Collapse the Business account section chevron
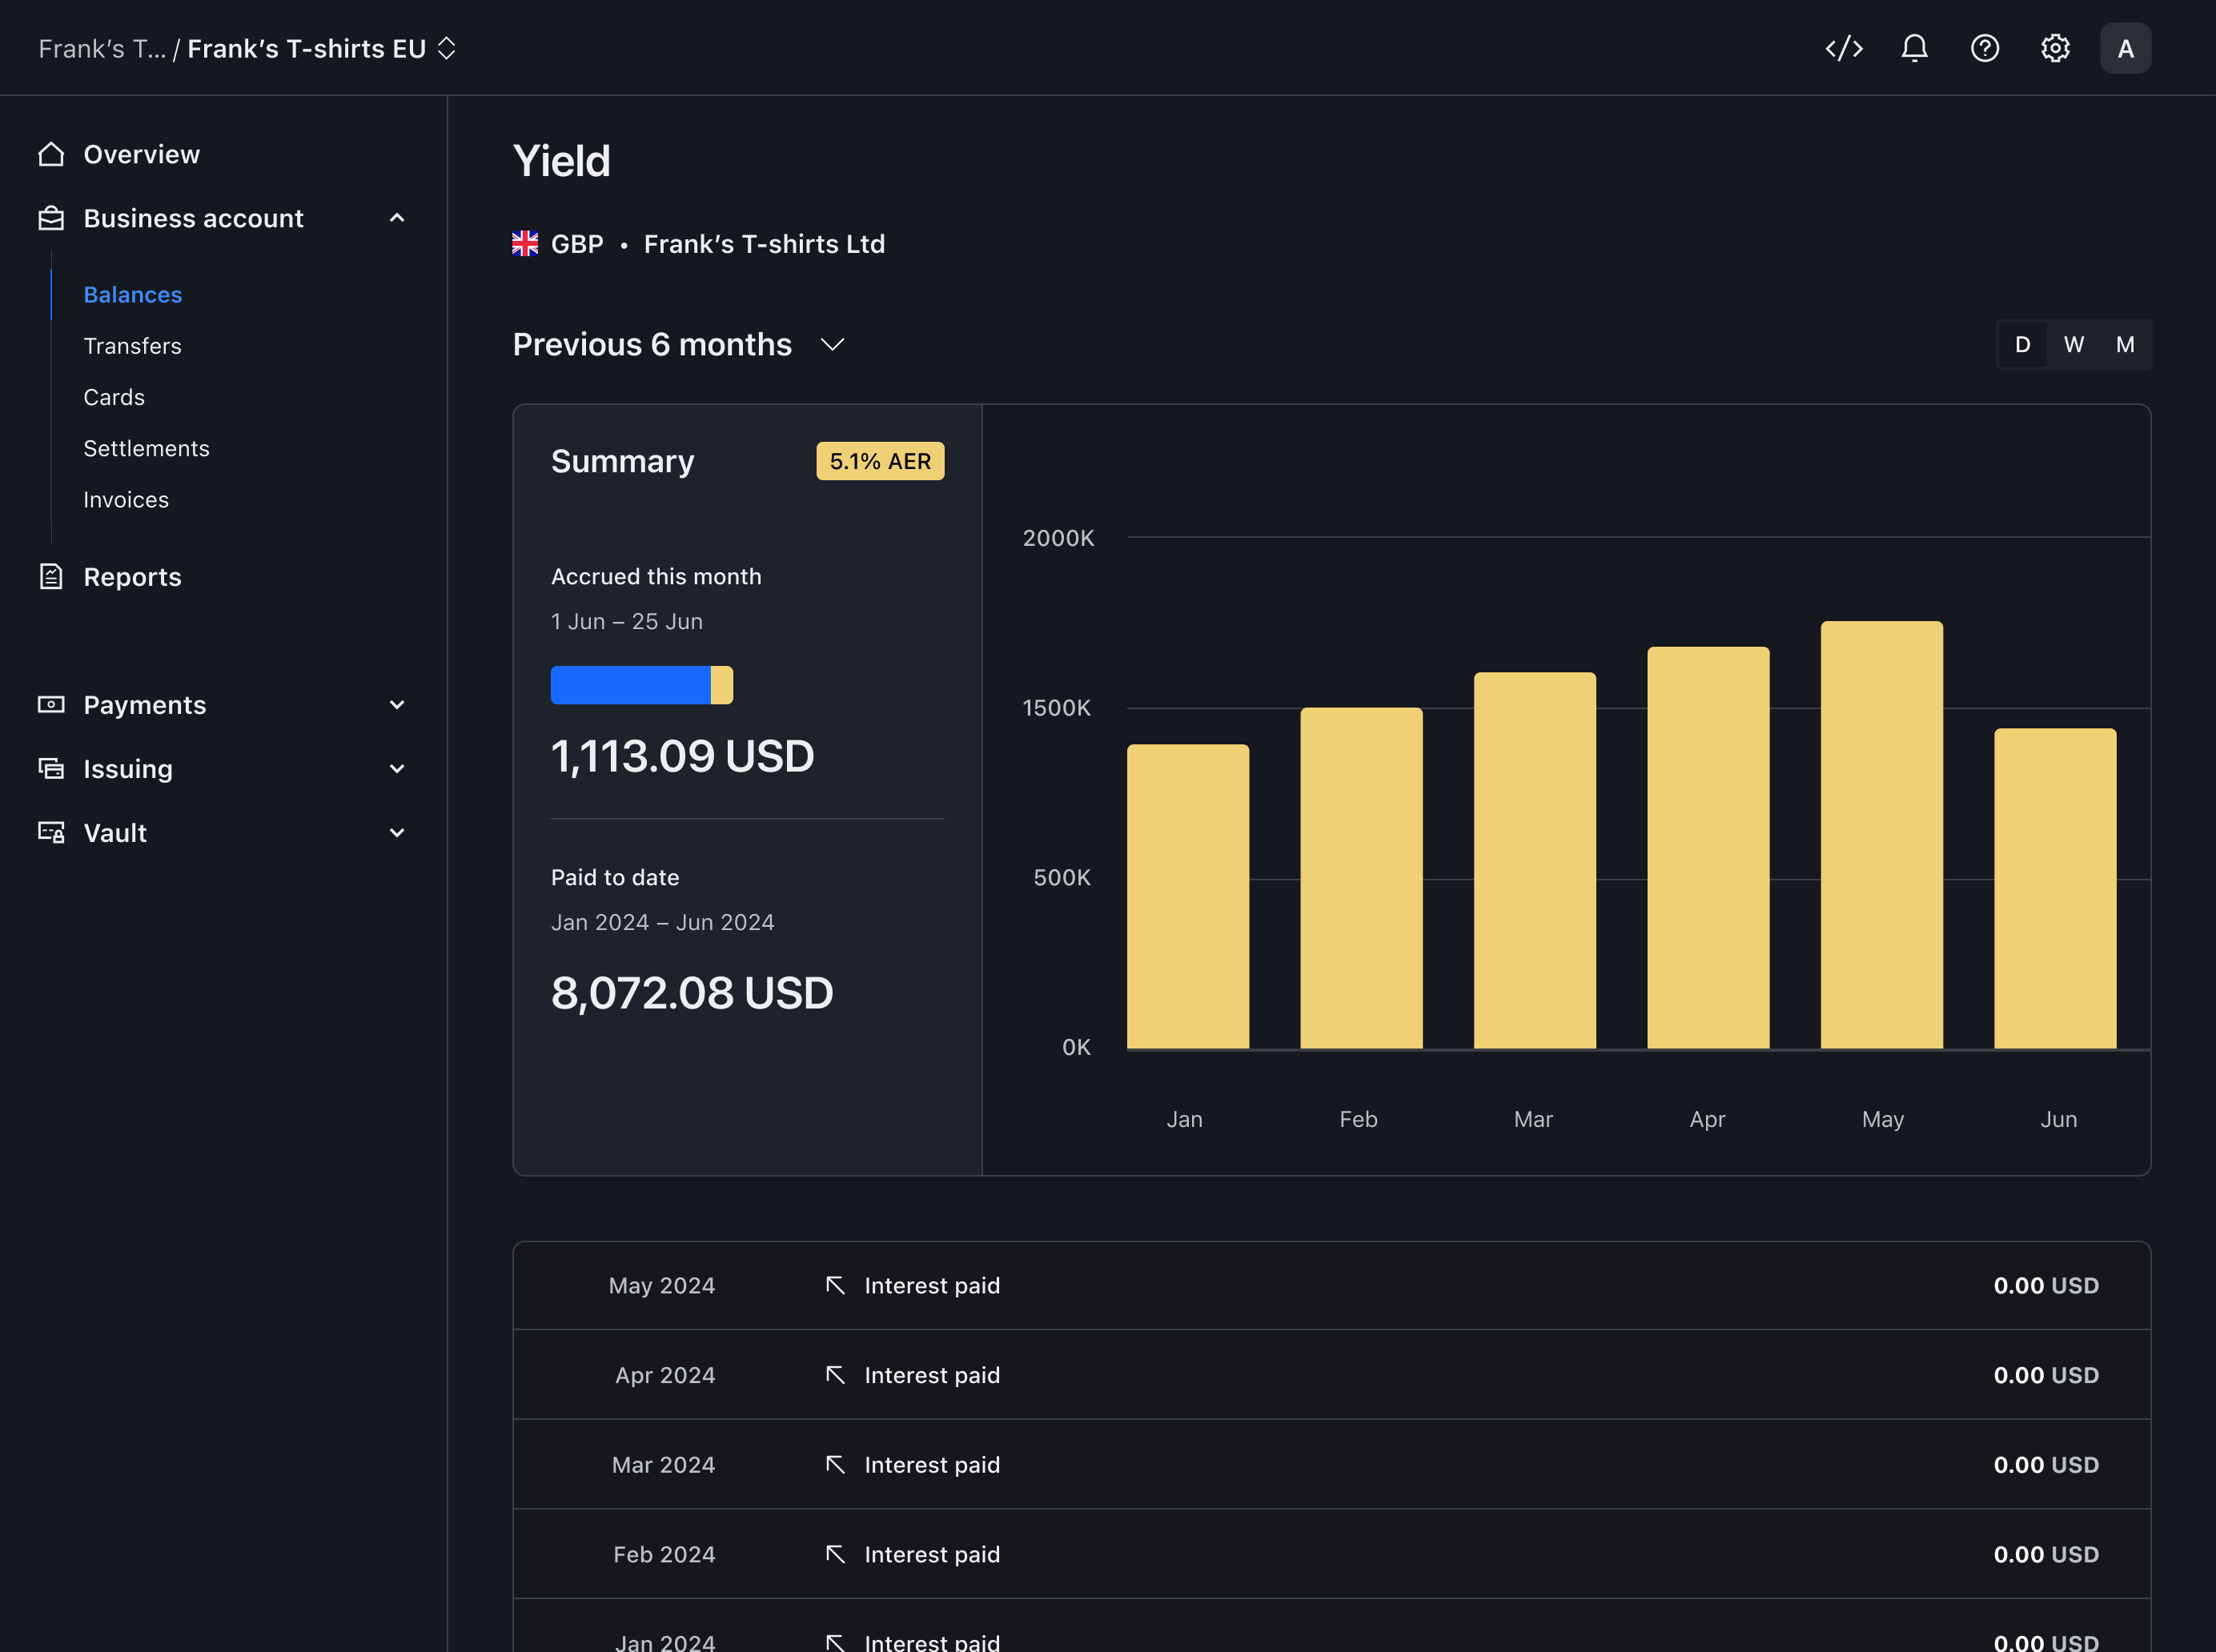This screenshot has height=1652, width=2216. [397, 218]
